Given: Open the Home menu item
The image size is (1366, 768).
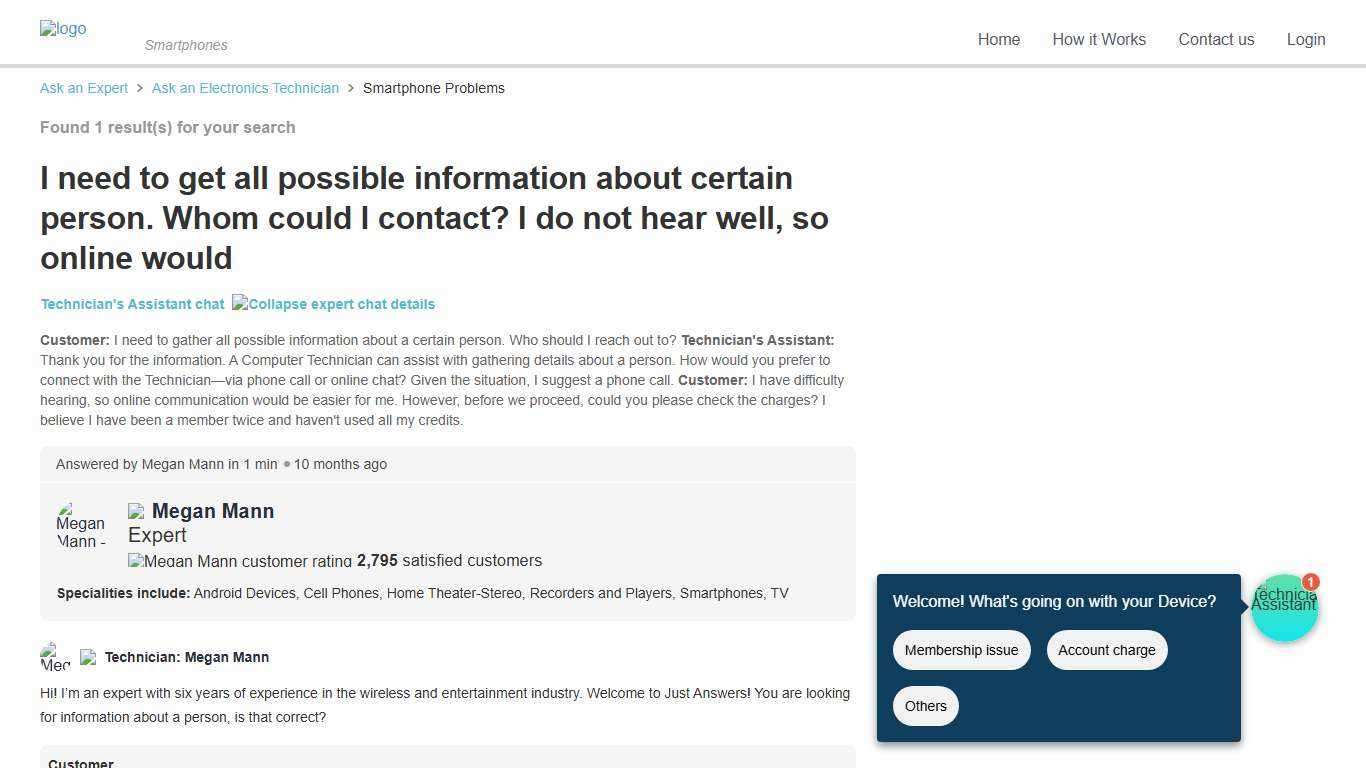Looking at the screenshot, I should click(x=998, y=39).
